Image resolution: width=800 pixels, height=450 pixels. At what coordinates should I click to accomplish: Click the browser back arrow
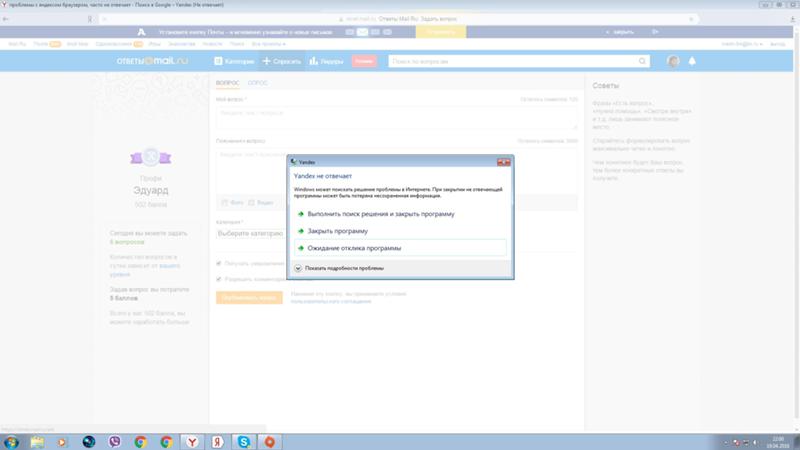click(6, 19)
